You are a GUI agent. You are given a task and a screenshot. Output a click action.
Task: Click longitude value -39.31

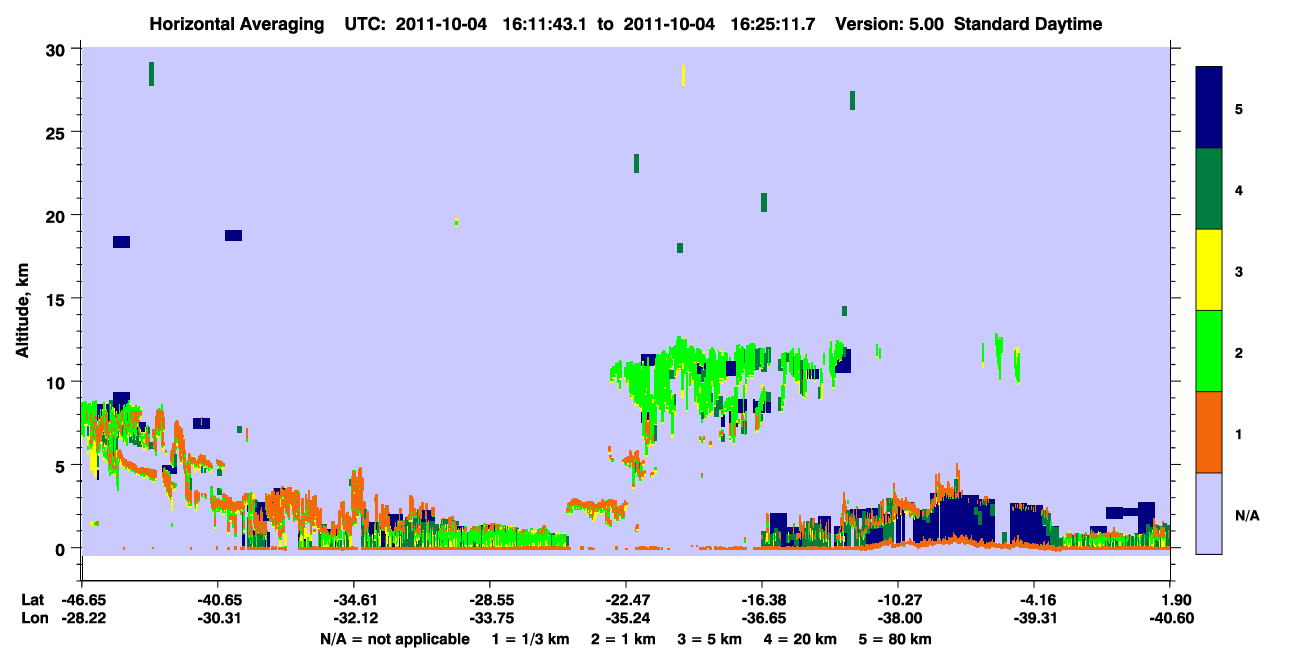tap(1034, 618)
